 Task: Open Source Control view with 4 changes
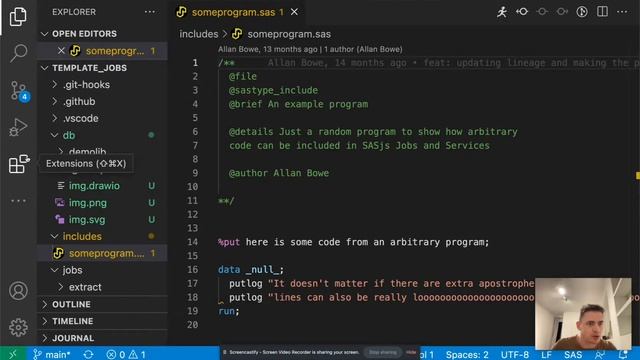coord(19,91)
